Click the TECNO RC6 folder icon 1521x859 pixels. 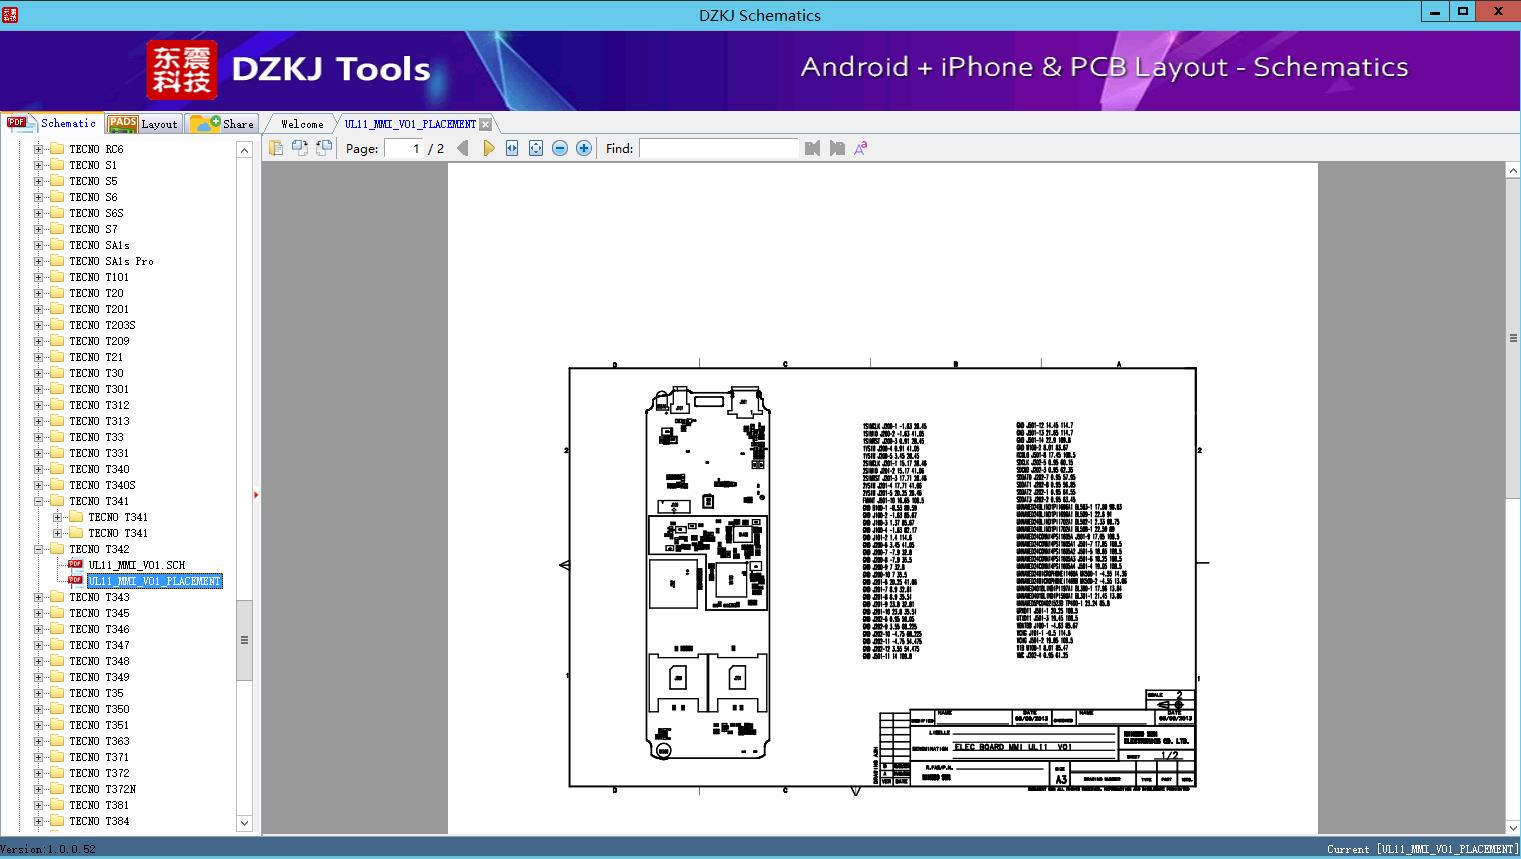[56, 149]
